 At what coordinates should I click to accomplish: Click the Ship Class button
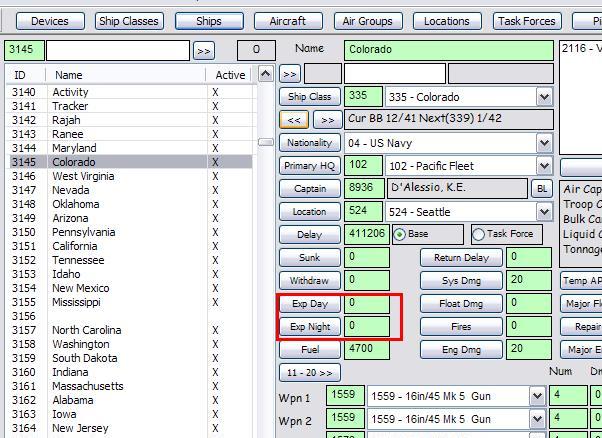[x=310, y=97]
